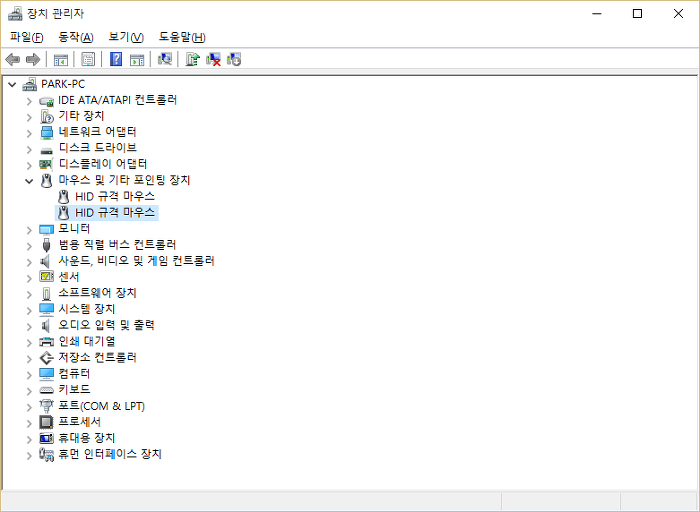Click the 센서 icon

(x=46, y=277)
